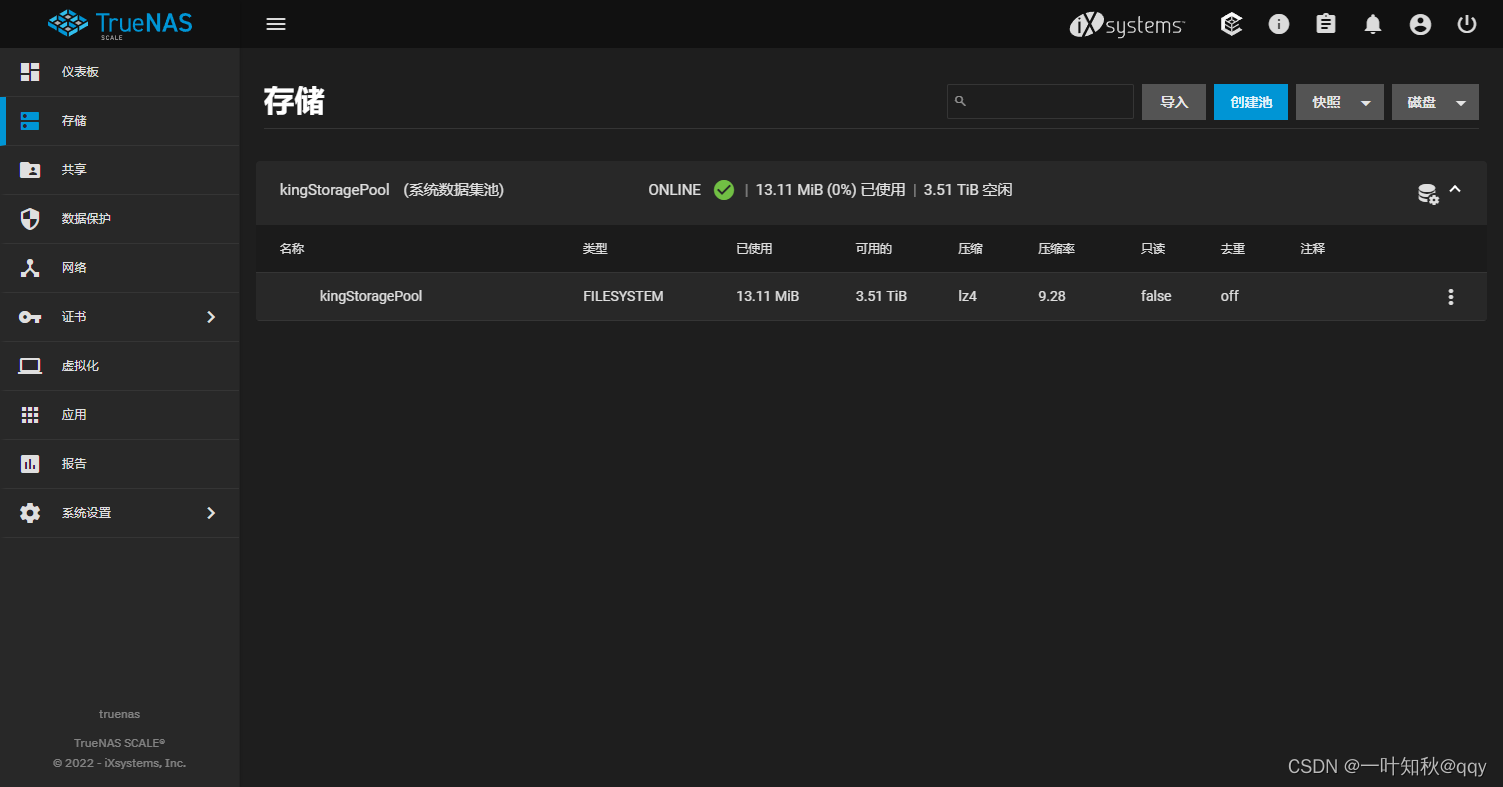Open the alerts bell icon
Screen dimensions: 1503x787
click(1373, 24)
